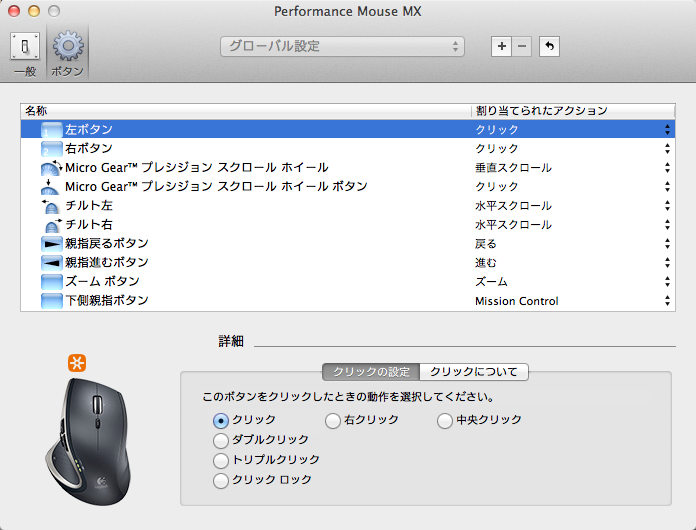Click the Performance Mouse MX picture
Viewport: 696px width, 530px height.
[88, 441]
